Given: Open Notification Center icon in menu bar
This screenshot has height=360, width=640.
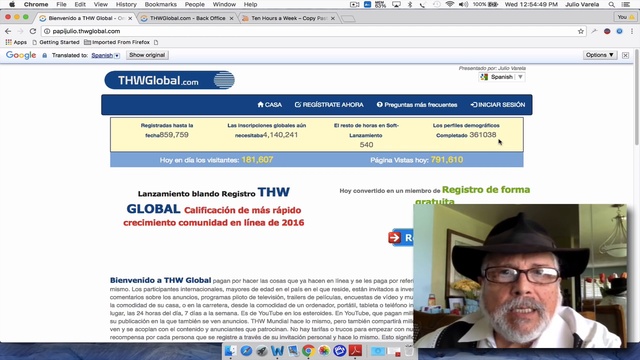Looking at the screenshot, I should [625, 4].
